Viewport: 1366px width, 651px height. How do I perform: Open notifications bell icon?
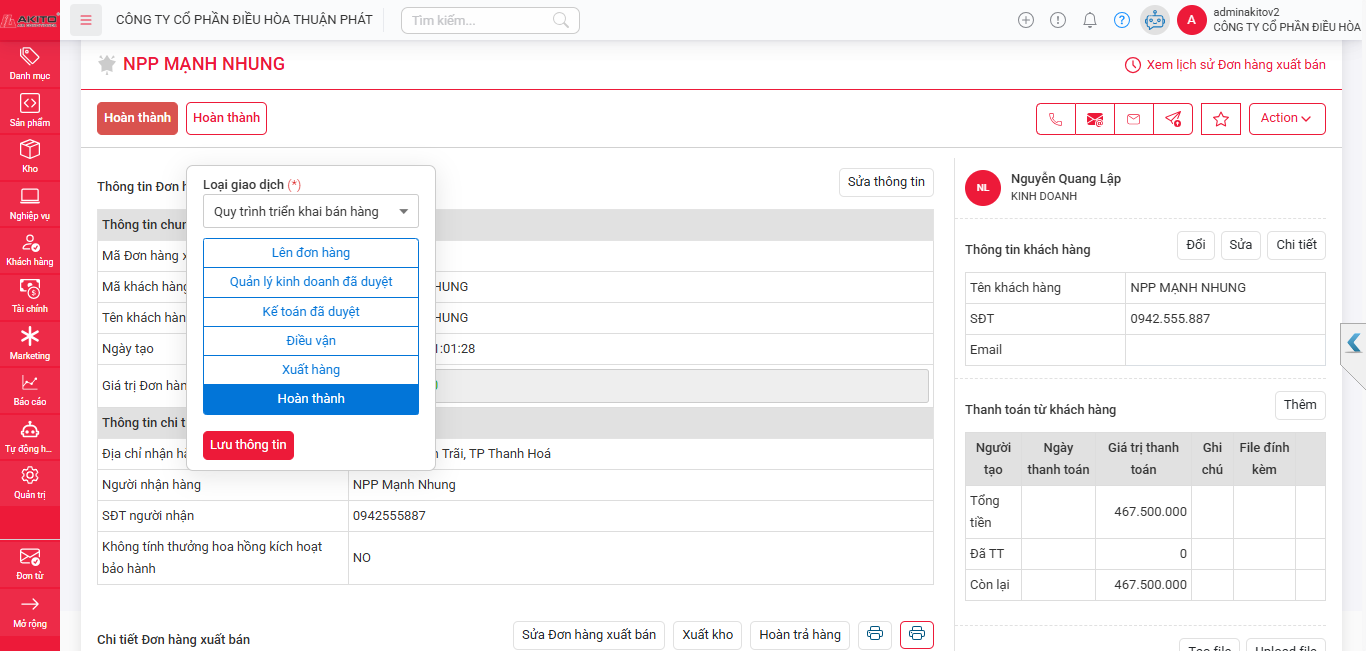pyautogui.click(x=1090, y=20)
